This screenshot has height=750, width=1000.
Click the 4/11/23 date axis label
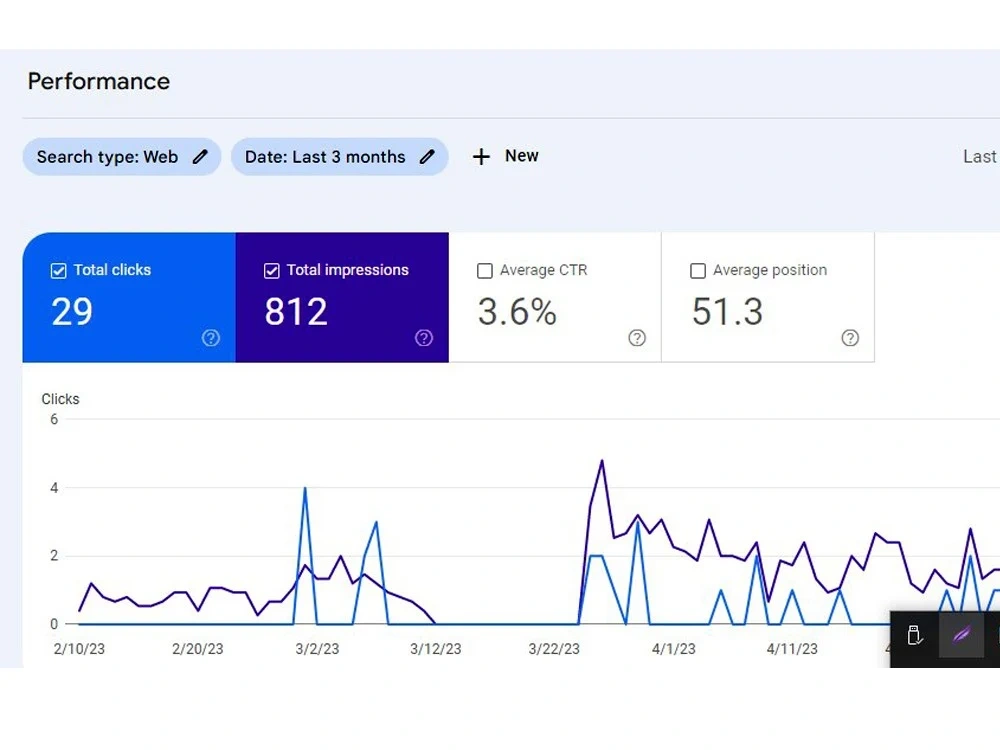point(792,649)
